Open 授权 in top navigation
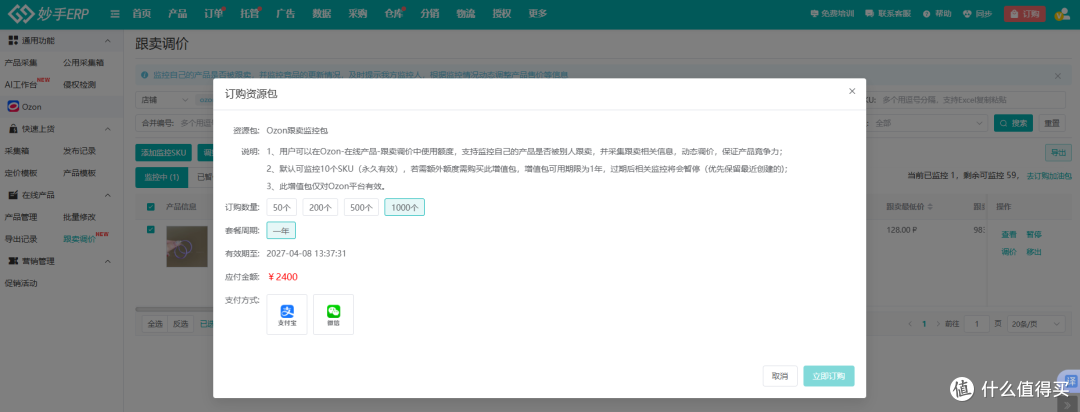Screen dimensions: 1080x412 click(x=502, y=14)
